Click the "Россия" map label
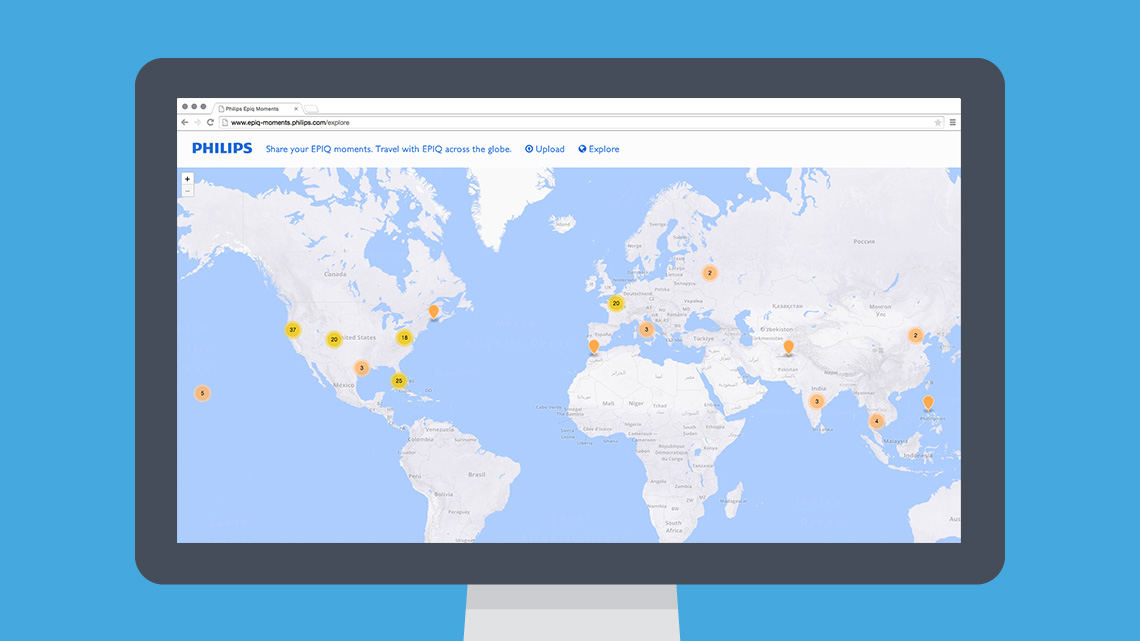The image size is (1140, 641). click(x=864, y=241)
